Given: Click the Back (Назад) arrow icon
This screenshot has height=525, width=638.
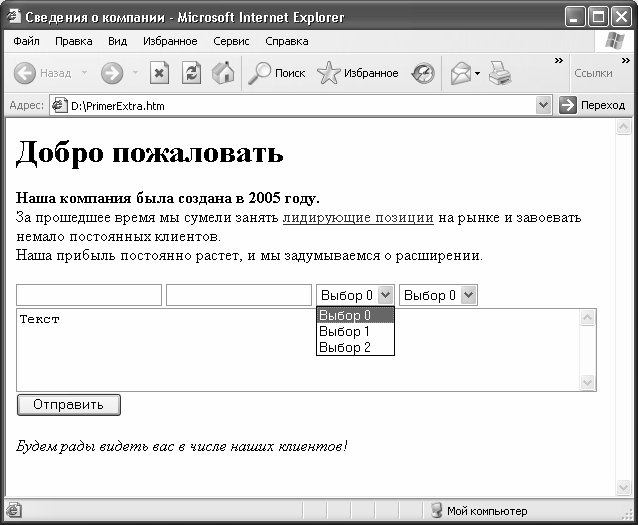Looking at the screenshot, I should coord(24,73).
